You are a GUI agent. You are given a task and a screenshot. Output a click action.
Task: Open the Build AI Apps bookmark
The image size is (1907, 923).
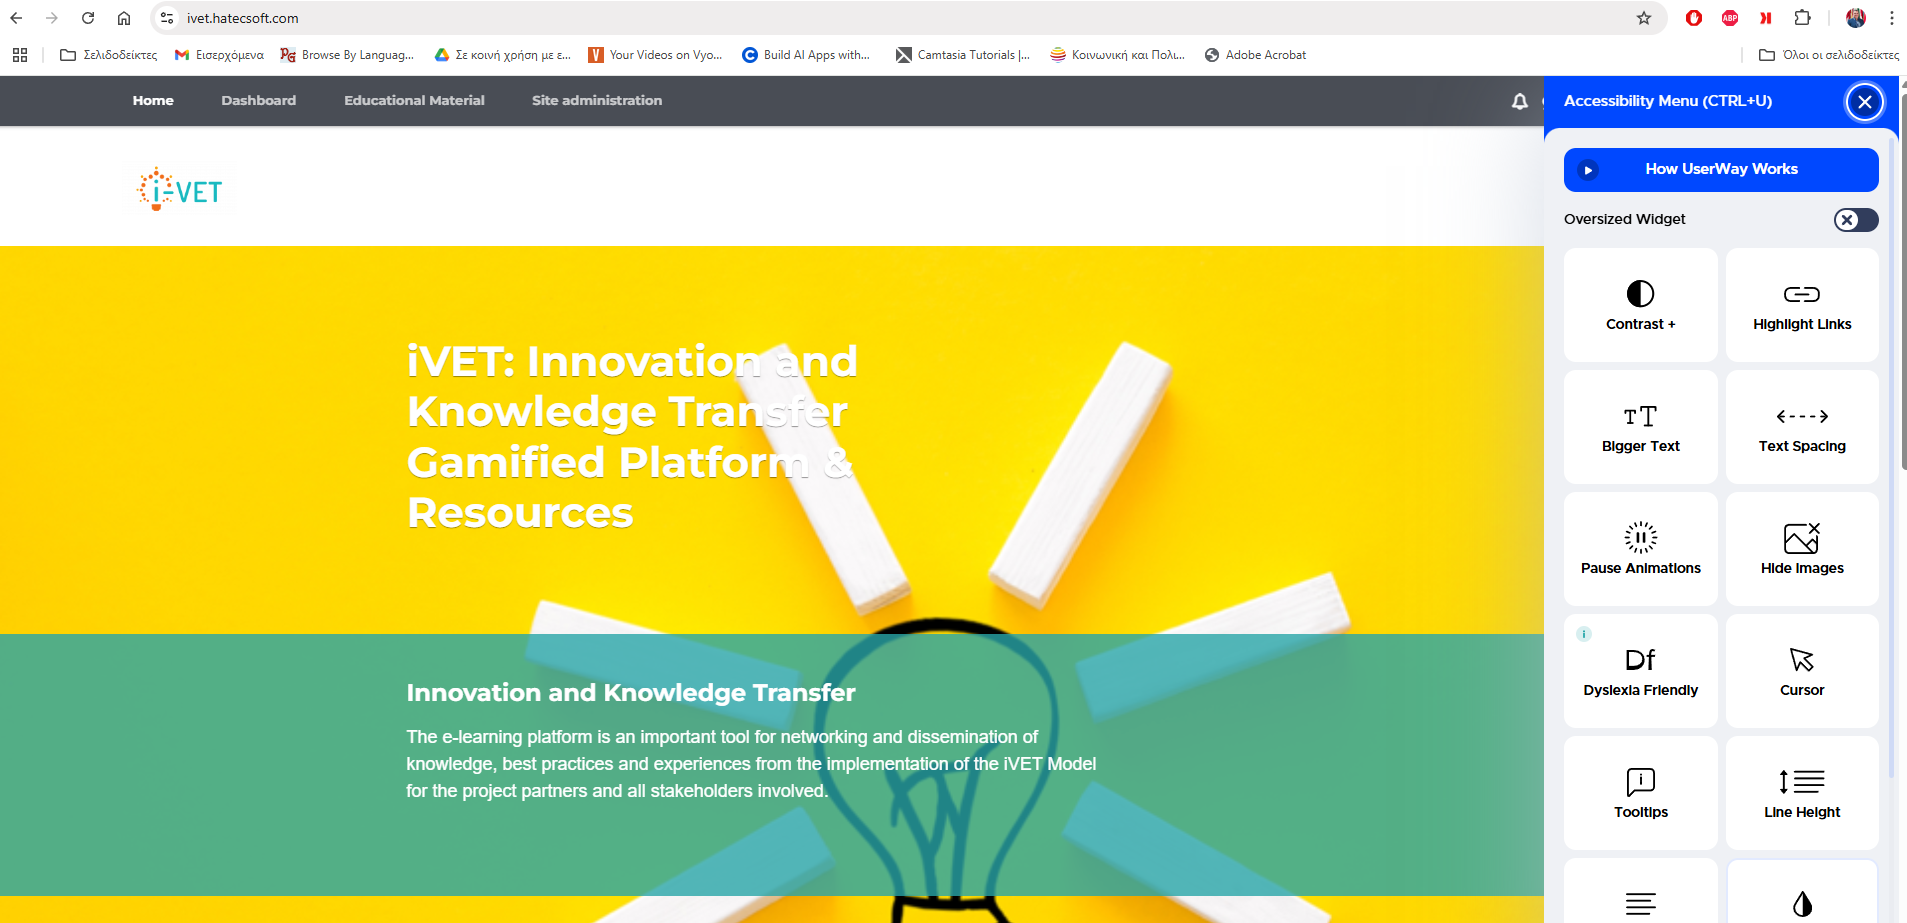806,55
